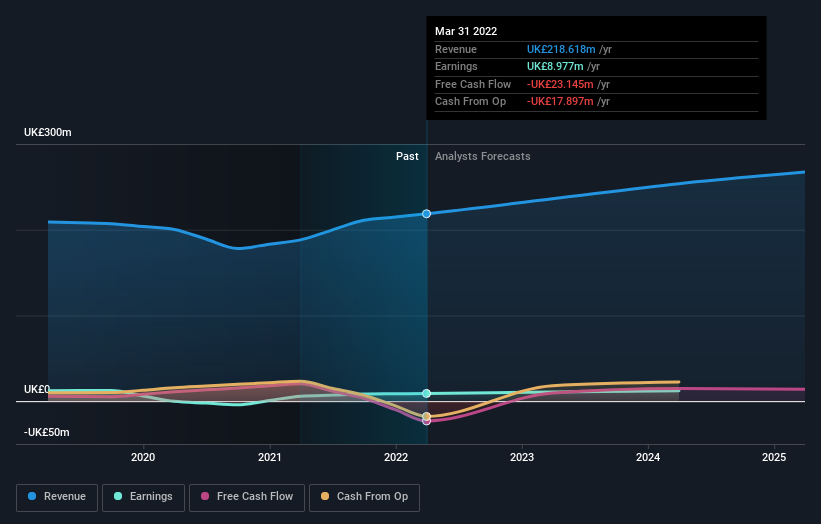This screenshot has width=821, height=524.
Task: Click the 2020 x-axis label
Action: [143, 457]
